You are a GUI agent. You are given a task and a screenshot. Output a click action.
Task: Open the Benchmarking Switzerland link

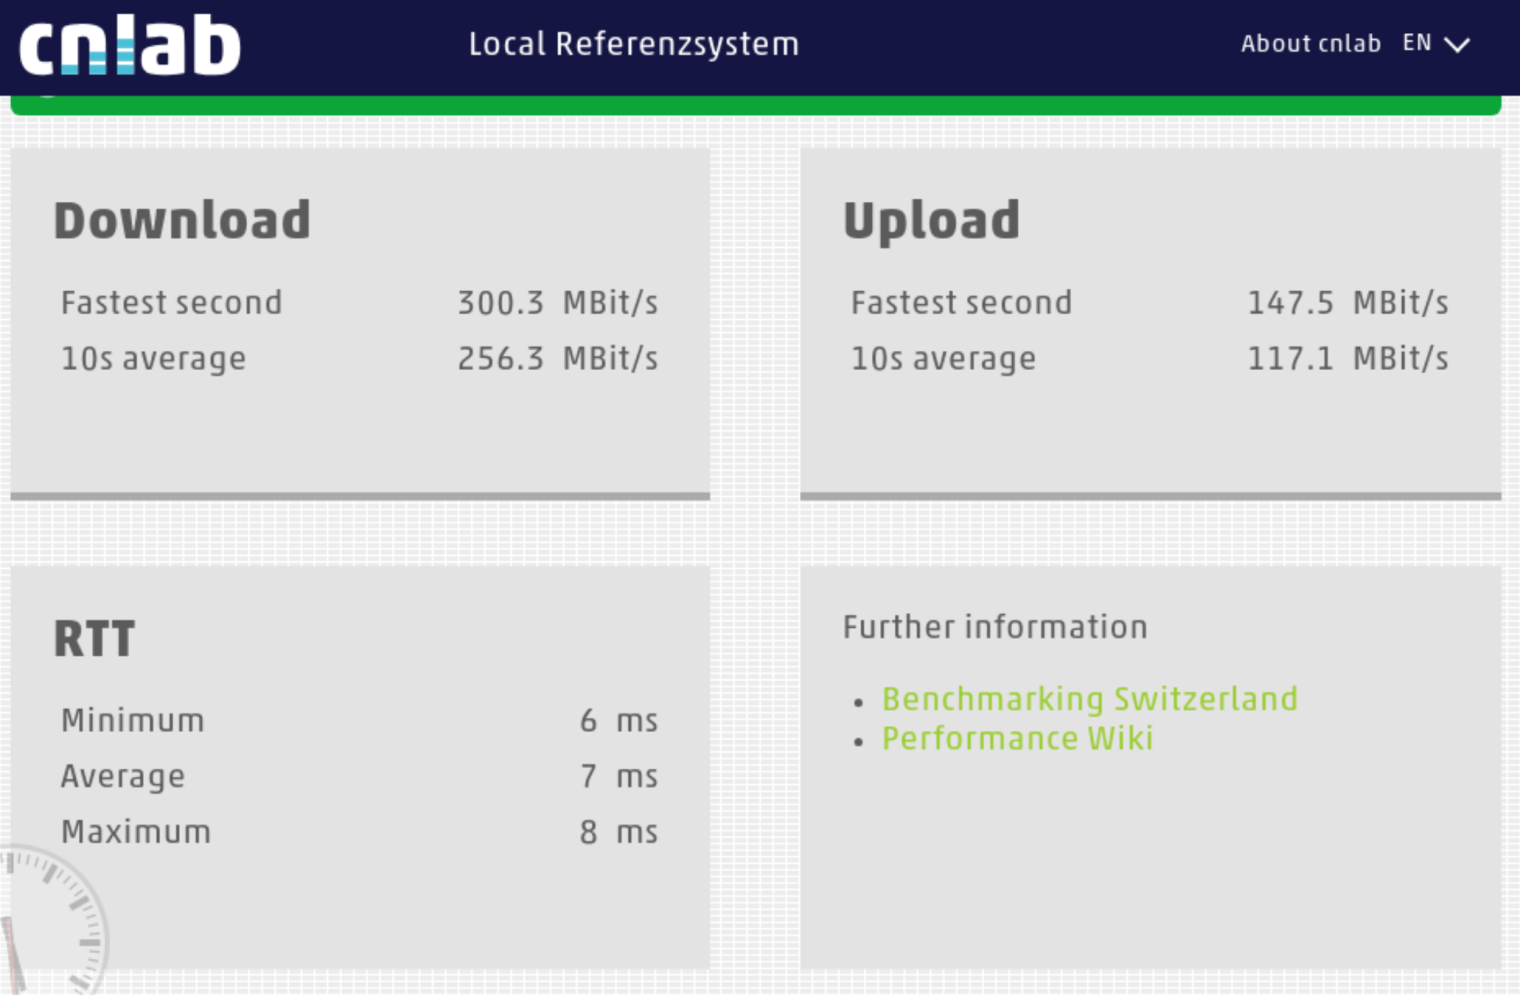tap(1089, 699)
